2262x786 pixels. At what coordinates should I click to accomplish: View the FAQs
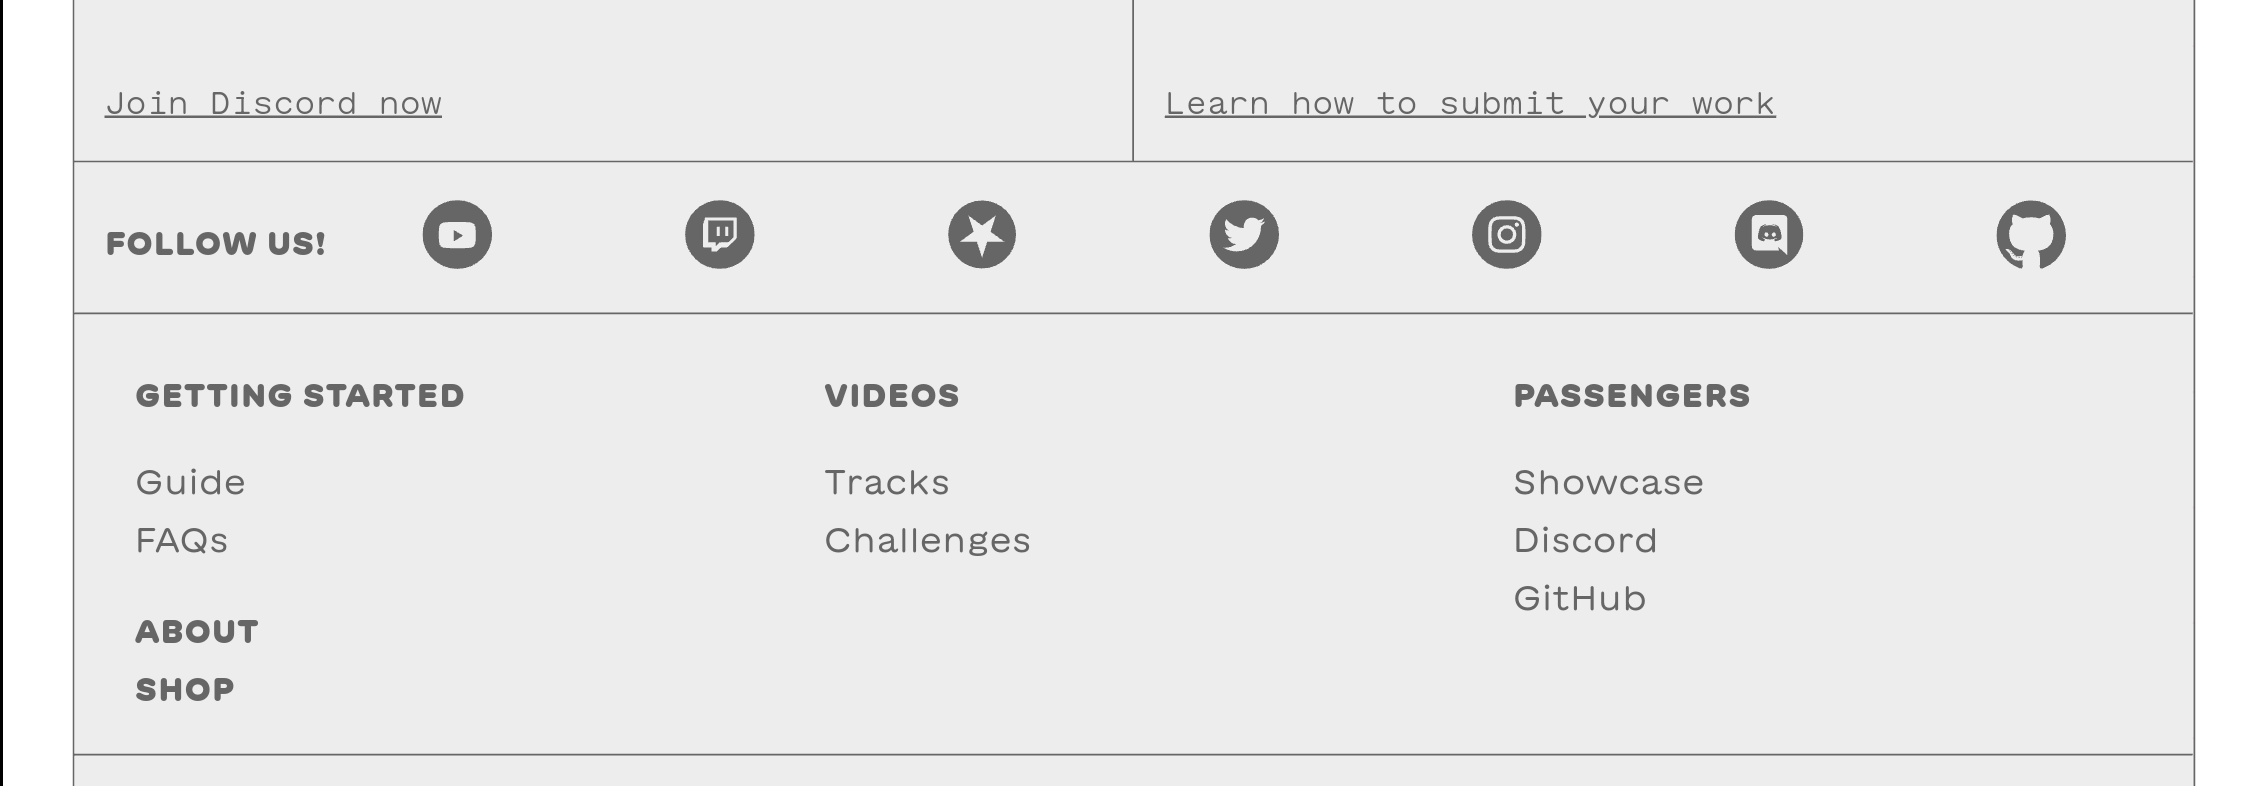point(182,541)
